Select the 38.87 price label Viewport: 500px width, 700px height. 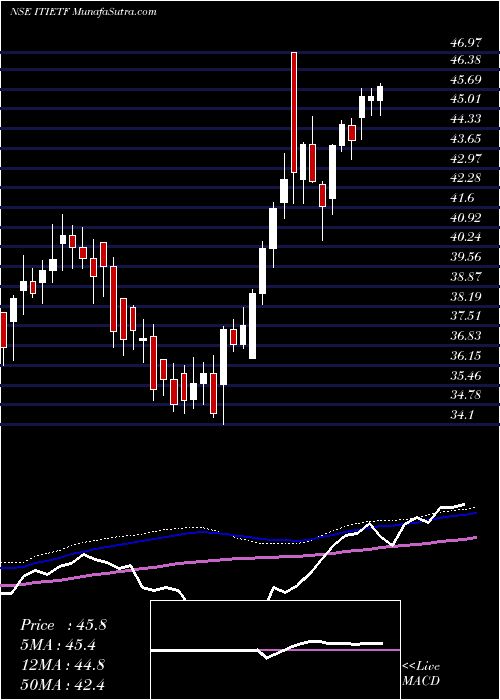point(466,277)
